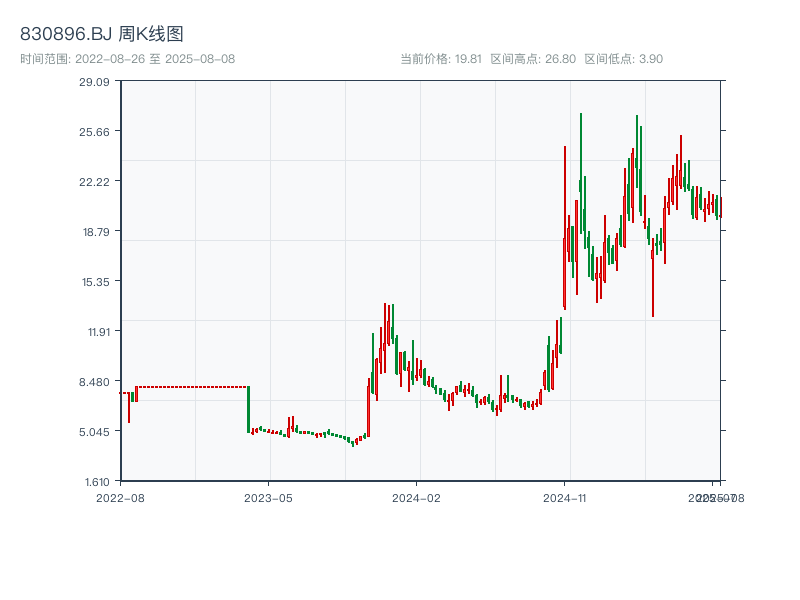Click x-axis date label 2024-02
This screenshot has height=600, width=800.
tap(416, 498)
